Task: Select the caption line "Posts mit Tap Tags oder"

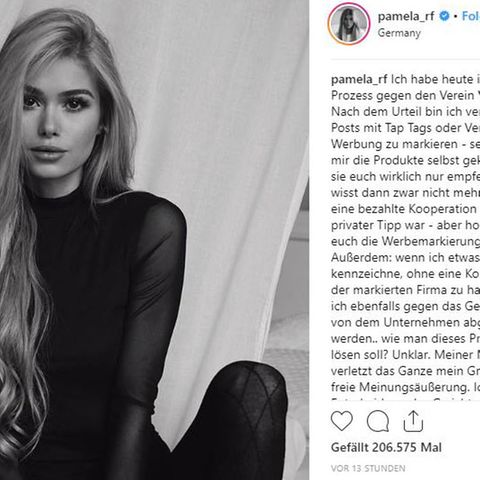Action: pos(393,128)
